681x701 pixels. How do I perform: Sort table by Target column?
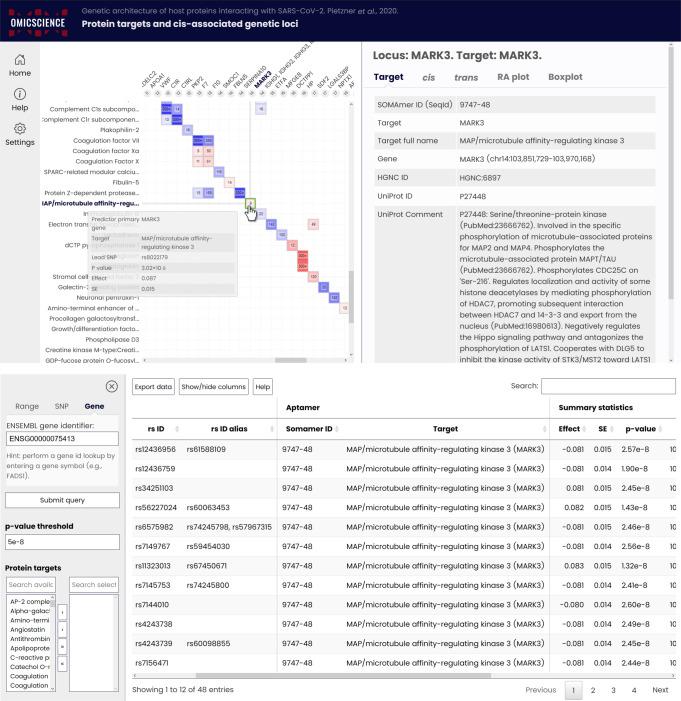(544, 429)
